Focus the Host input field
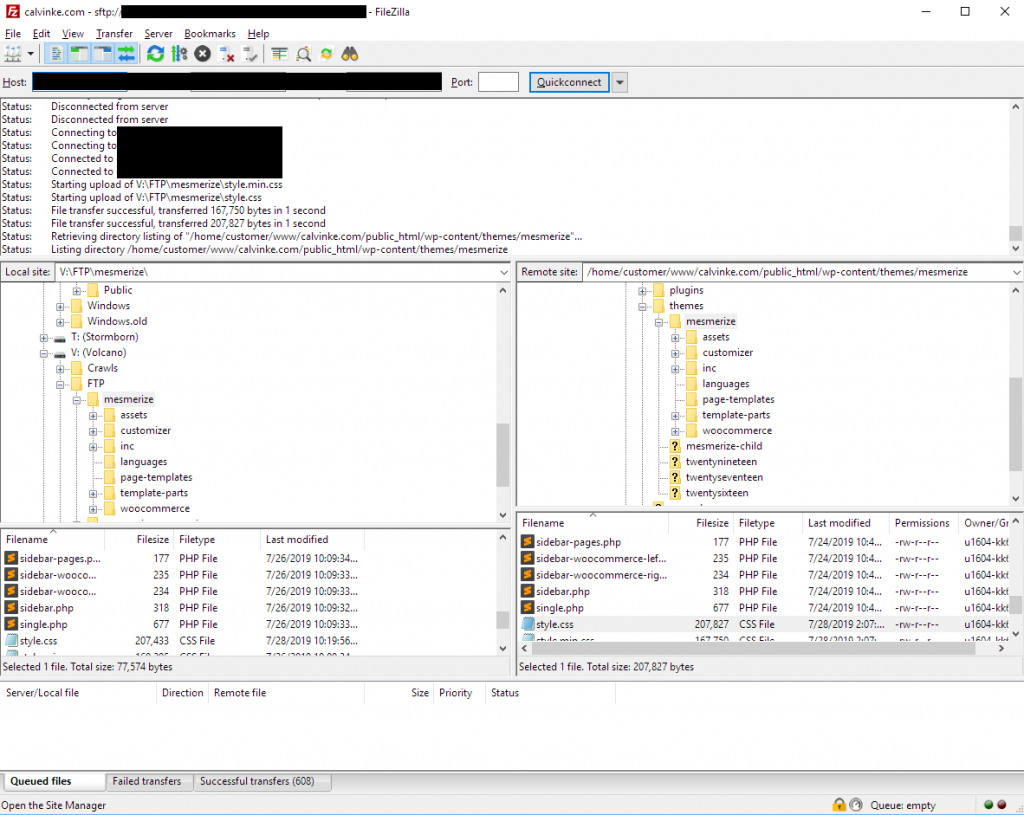The image size is (1024, 815). click(80, 82)
